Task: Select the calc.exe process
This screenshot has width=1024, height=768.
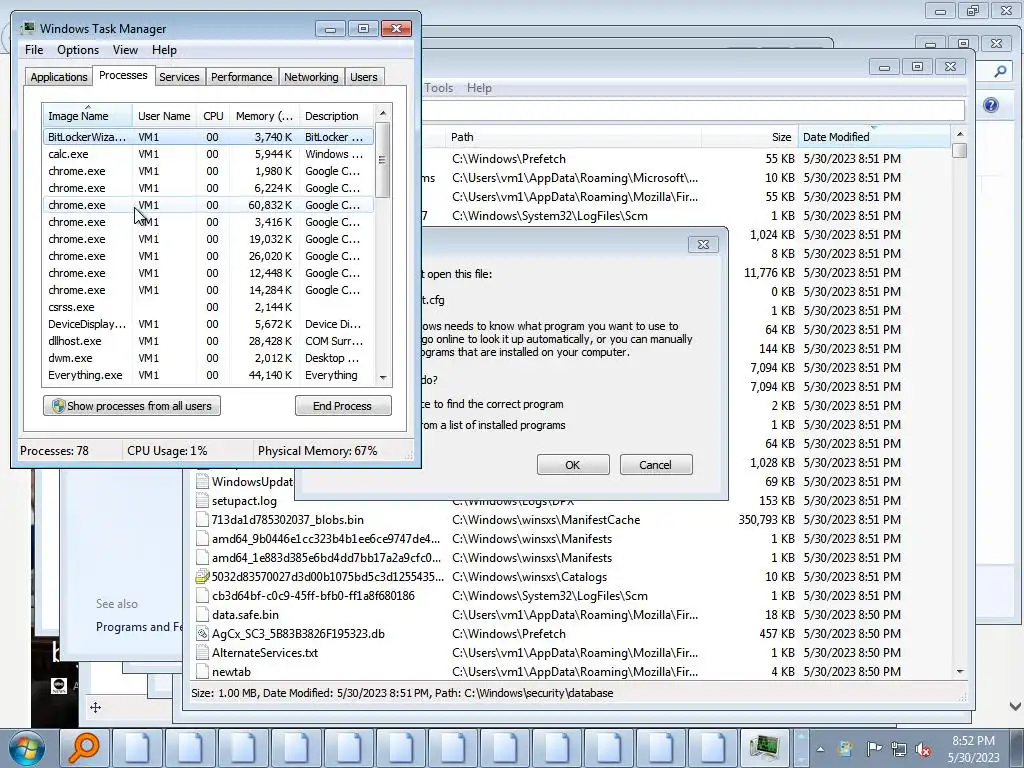Action: (x=208, y=154)
